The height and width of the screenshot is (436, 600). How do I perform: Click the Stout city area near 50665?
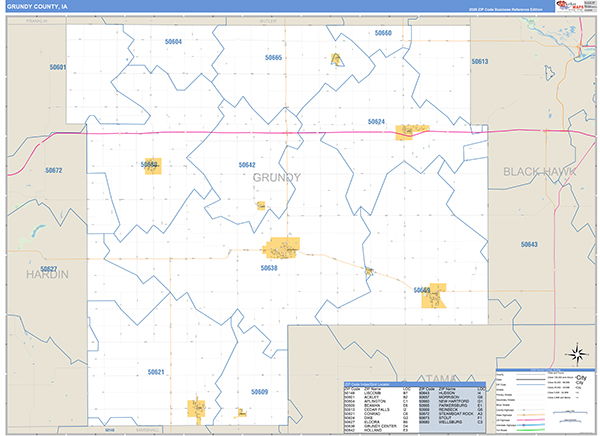tap(336, 59)
